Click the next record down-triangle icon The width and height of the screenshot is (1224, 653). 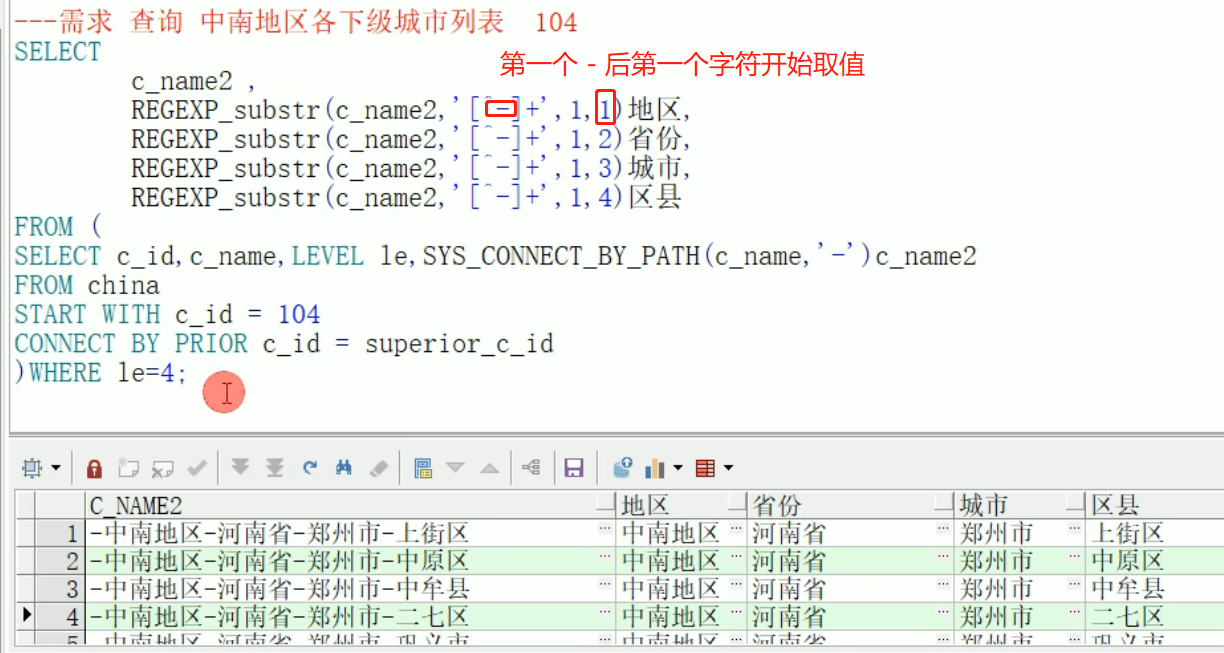tap(455, 467)
